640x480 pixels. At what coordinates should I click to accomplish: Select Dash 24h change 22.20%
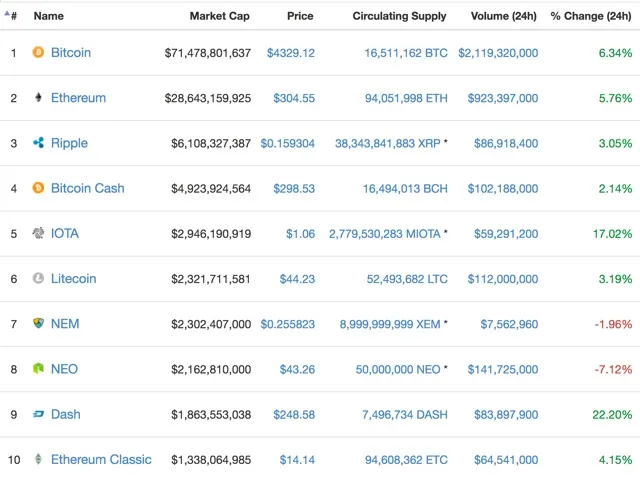coord(612,415)
